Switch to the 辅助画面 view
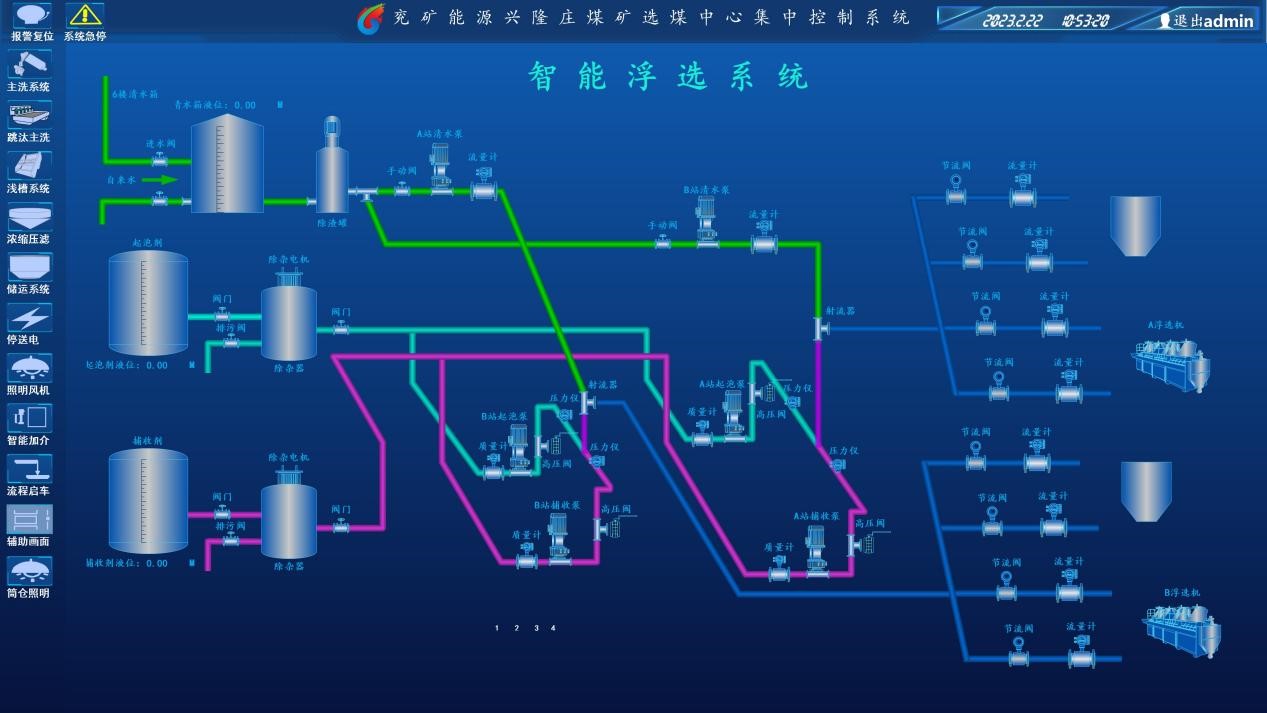The image size is (1267, 713). pyautogui.click(x=29, y=519)
